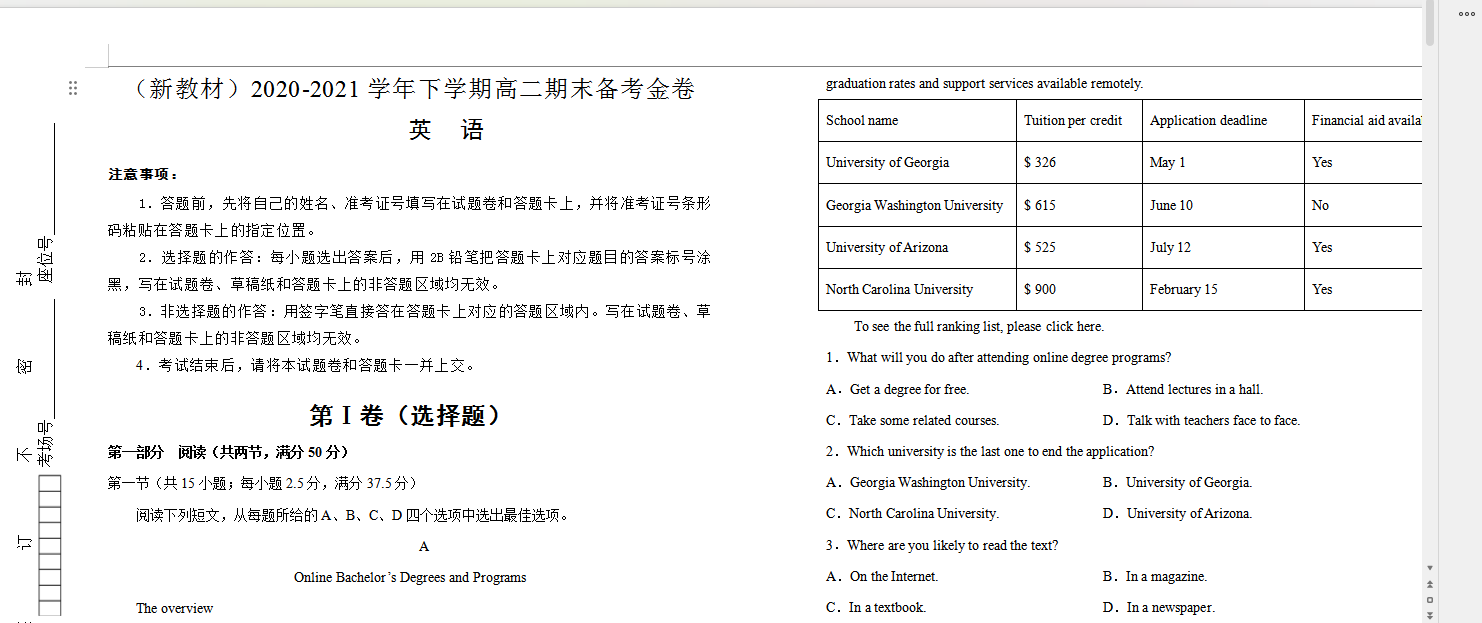
Task: Click answer 'D. University of Arizona.'
Action: 1177,513
